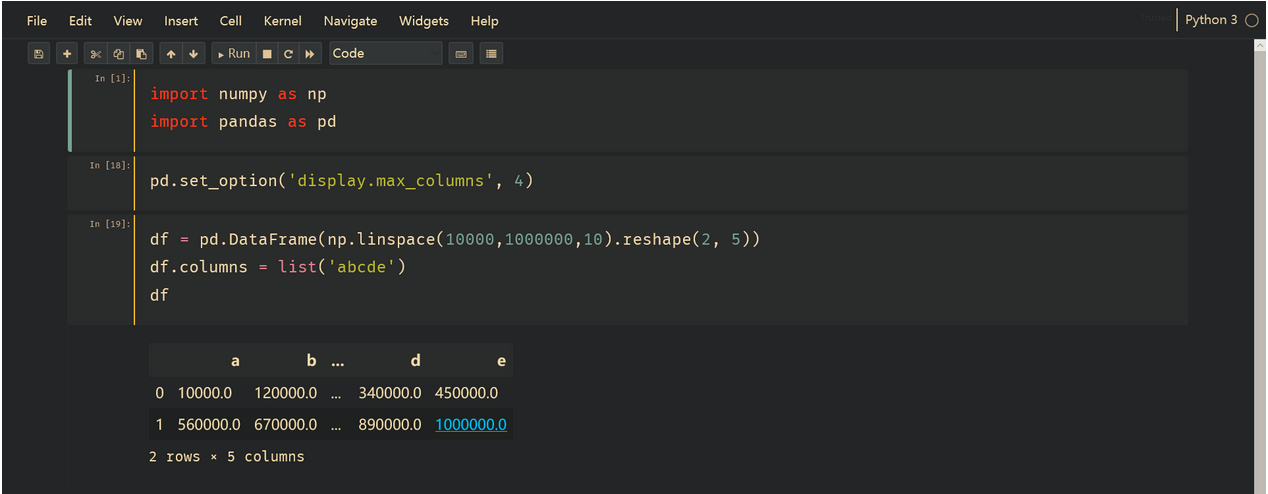Open the Widgets menu
Viewport: 1268px width, 494px height.
coord(424,21)
